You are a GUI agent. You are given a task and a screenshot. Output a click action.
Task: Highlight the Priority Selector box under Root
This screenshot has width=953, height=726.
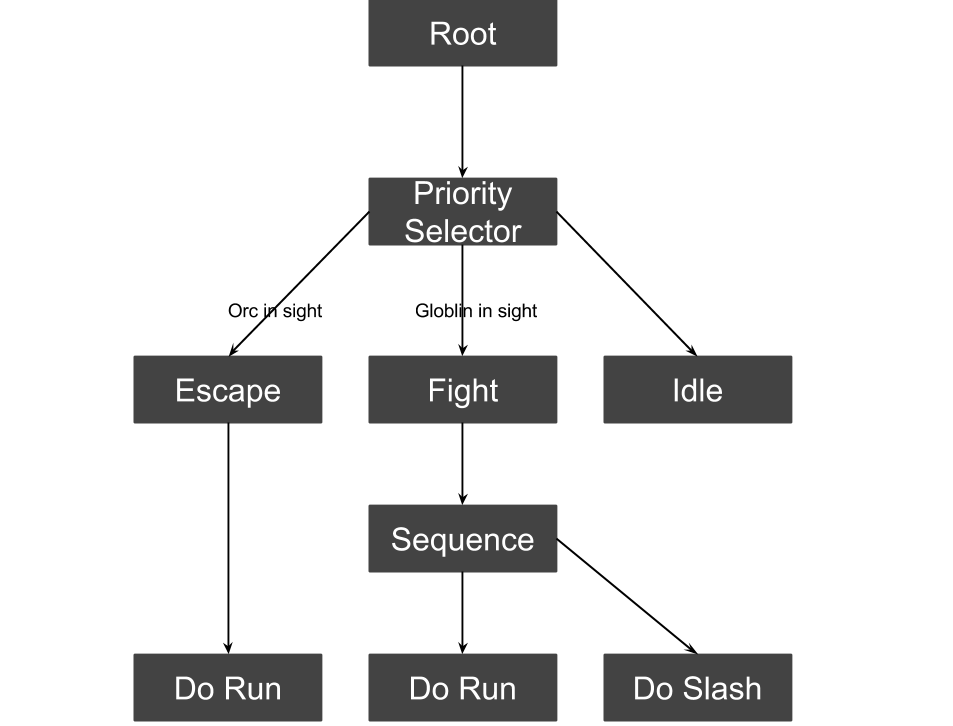[462, 211]
